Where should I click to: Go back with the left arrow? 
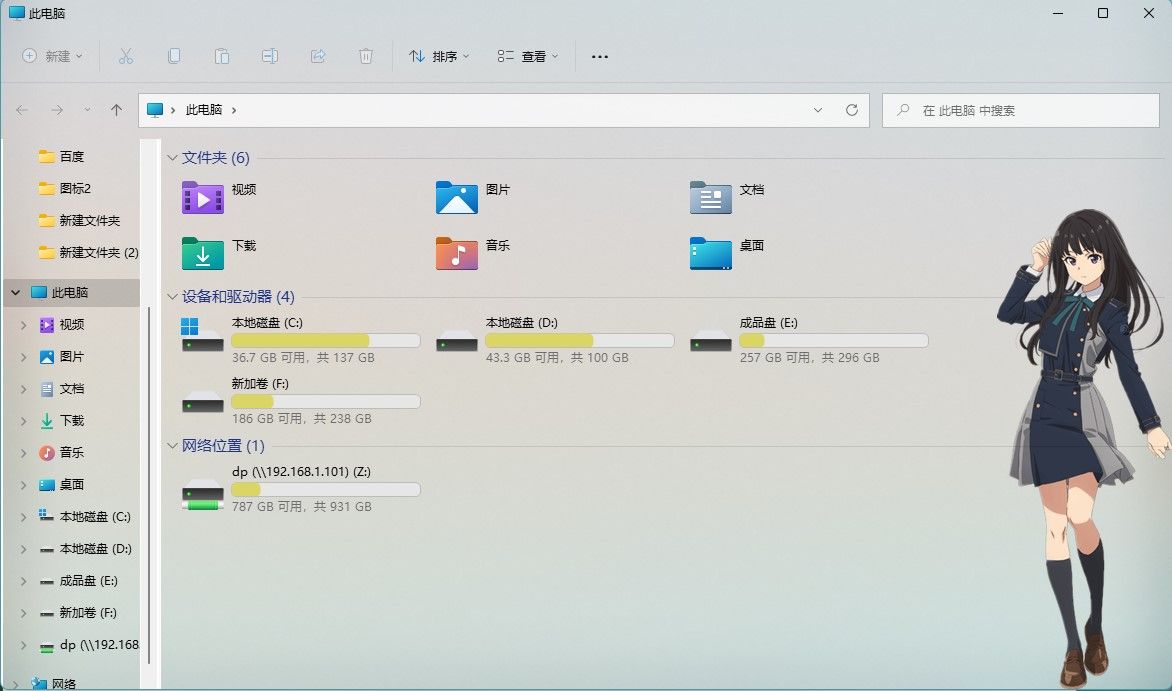pyautogui.click(x=22, y=110)
